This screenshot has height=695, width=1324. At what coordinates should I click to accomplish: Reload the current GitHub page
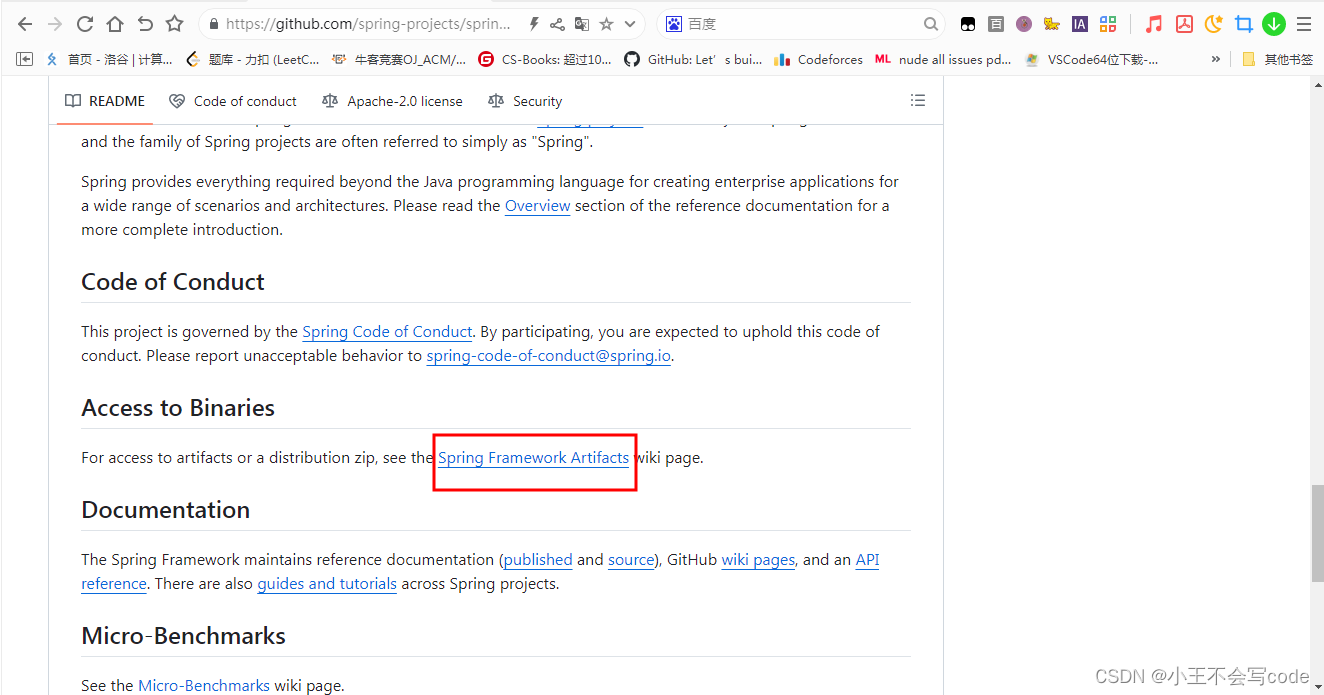tap(85, 24)
